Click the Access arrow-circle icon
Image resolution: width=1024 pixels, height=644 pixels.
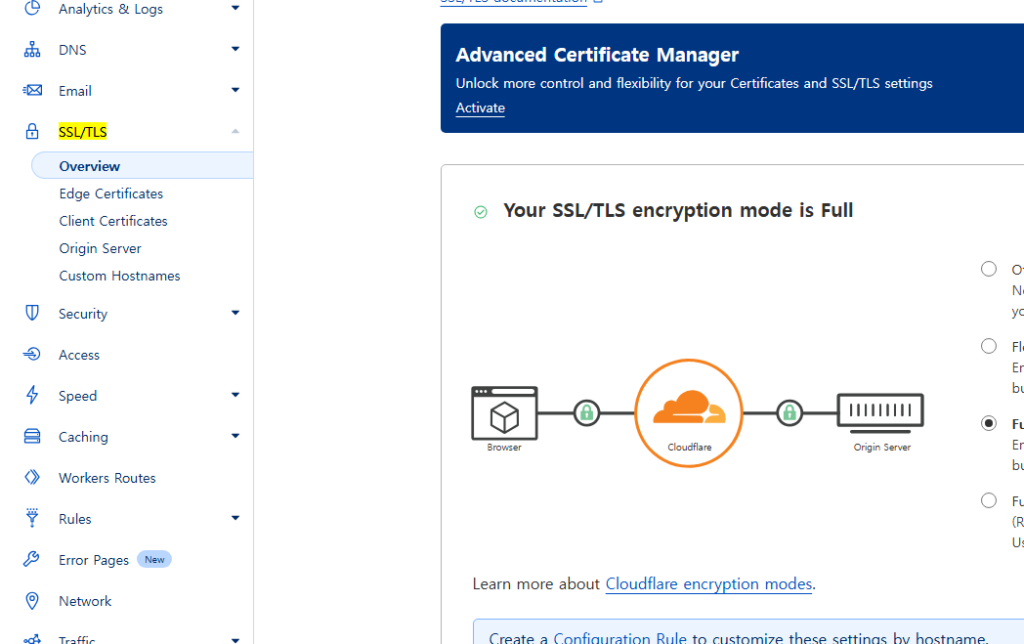32,354
